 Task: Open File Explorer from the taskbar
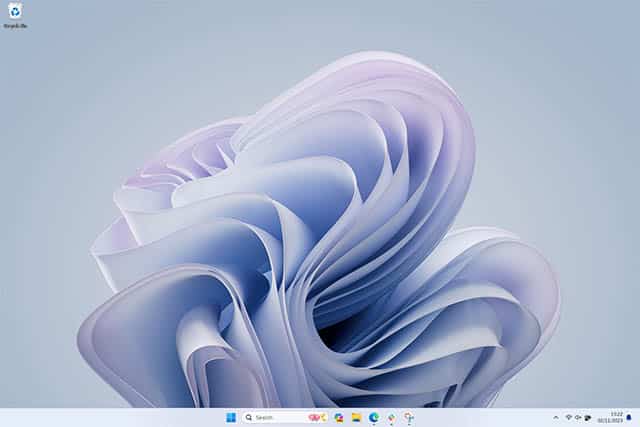pos(356,417)
